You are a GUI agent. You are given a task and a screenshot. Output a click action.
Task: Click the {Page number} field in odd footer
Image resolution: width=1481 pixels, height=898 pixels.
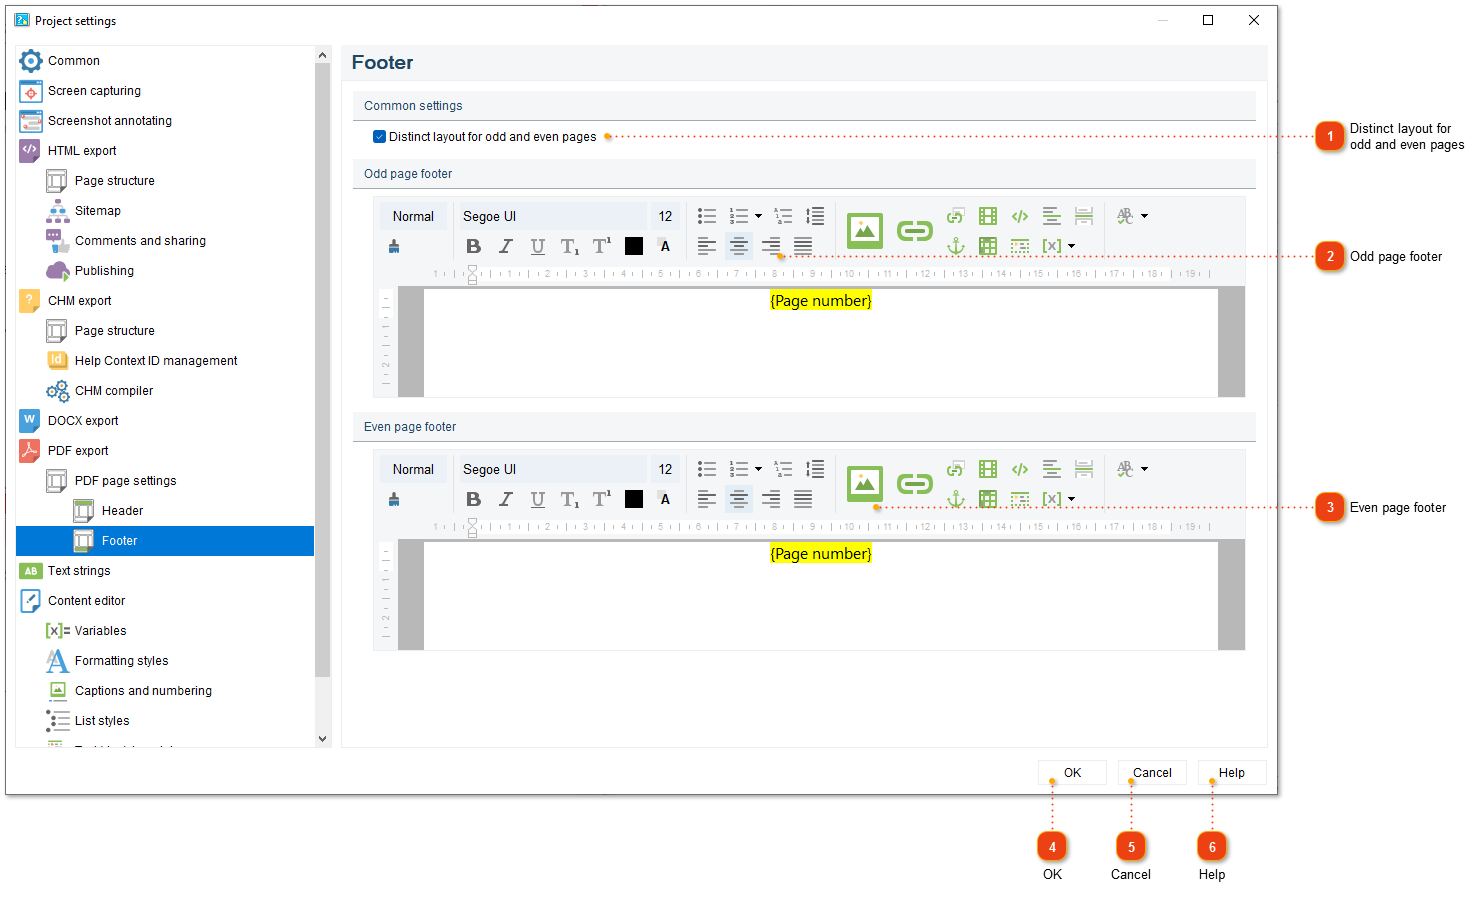(x=820, y=301)
